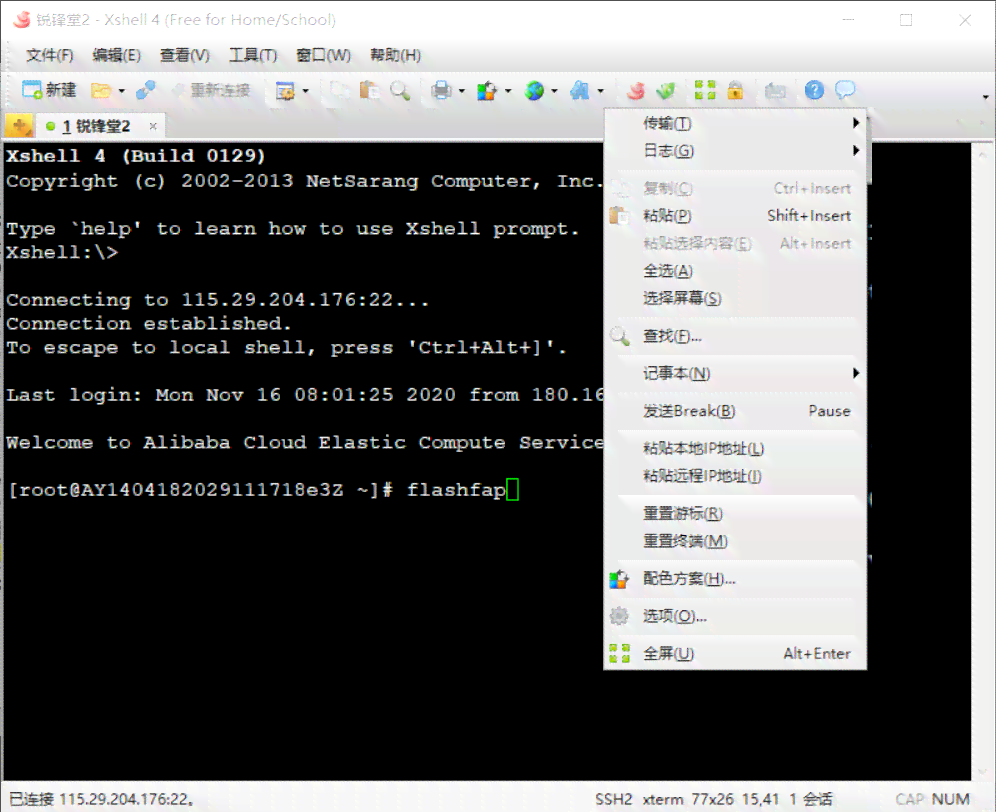Click the greyed 重新连接 reconnect button

click(x=213, y=90)
